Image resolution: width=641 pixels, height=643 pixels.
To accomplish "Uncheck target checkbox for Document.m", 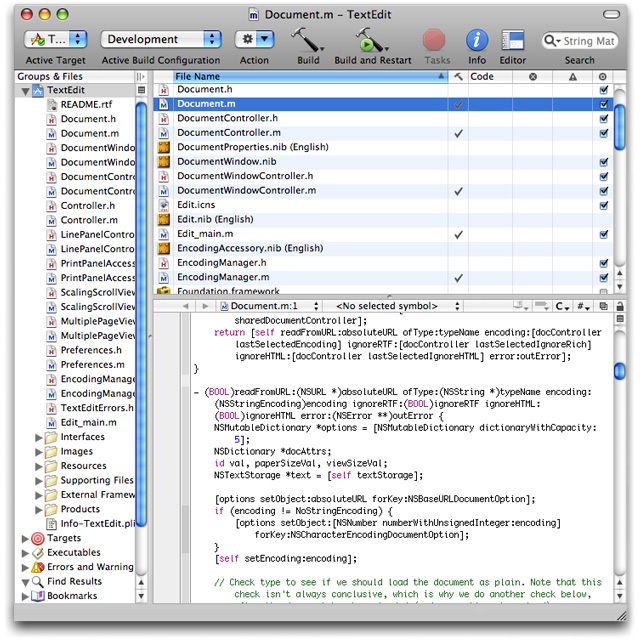I will pos(603,104).
